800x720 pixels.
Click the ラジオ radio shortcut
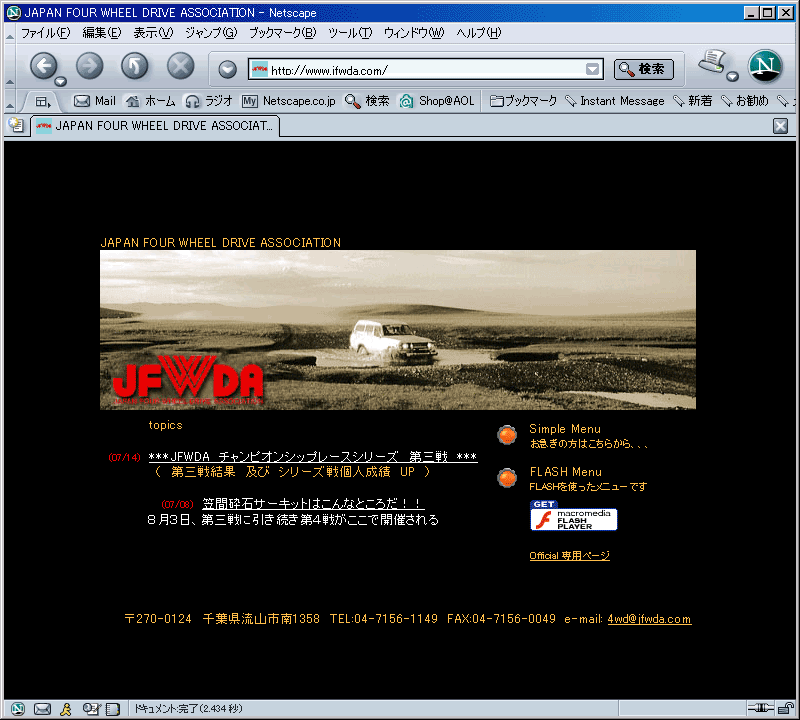coord(209,101)
